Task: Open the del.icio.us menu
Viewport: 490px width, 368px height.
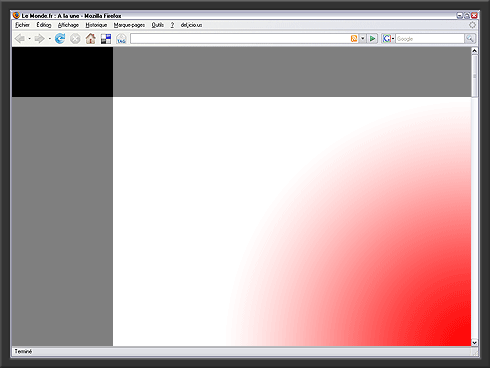Action: point(191,25)
